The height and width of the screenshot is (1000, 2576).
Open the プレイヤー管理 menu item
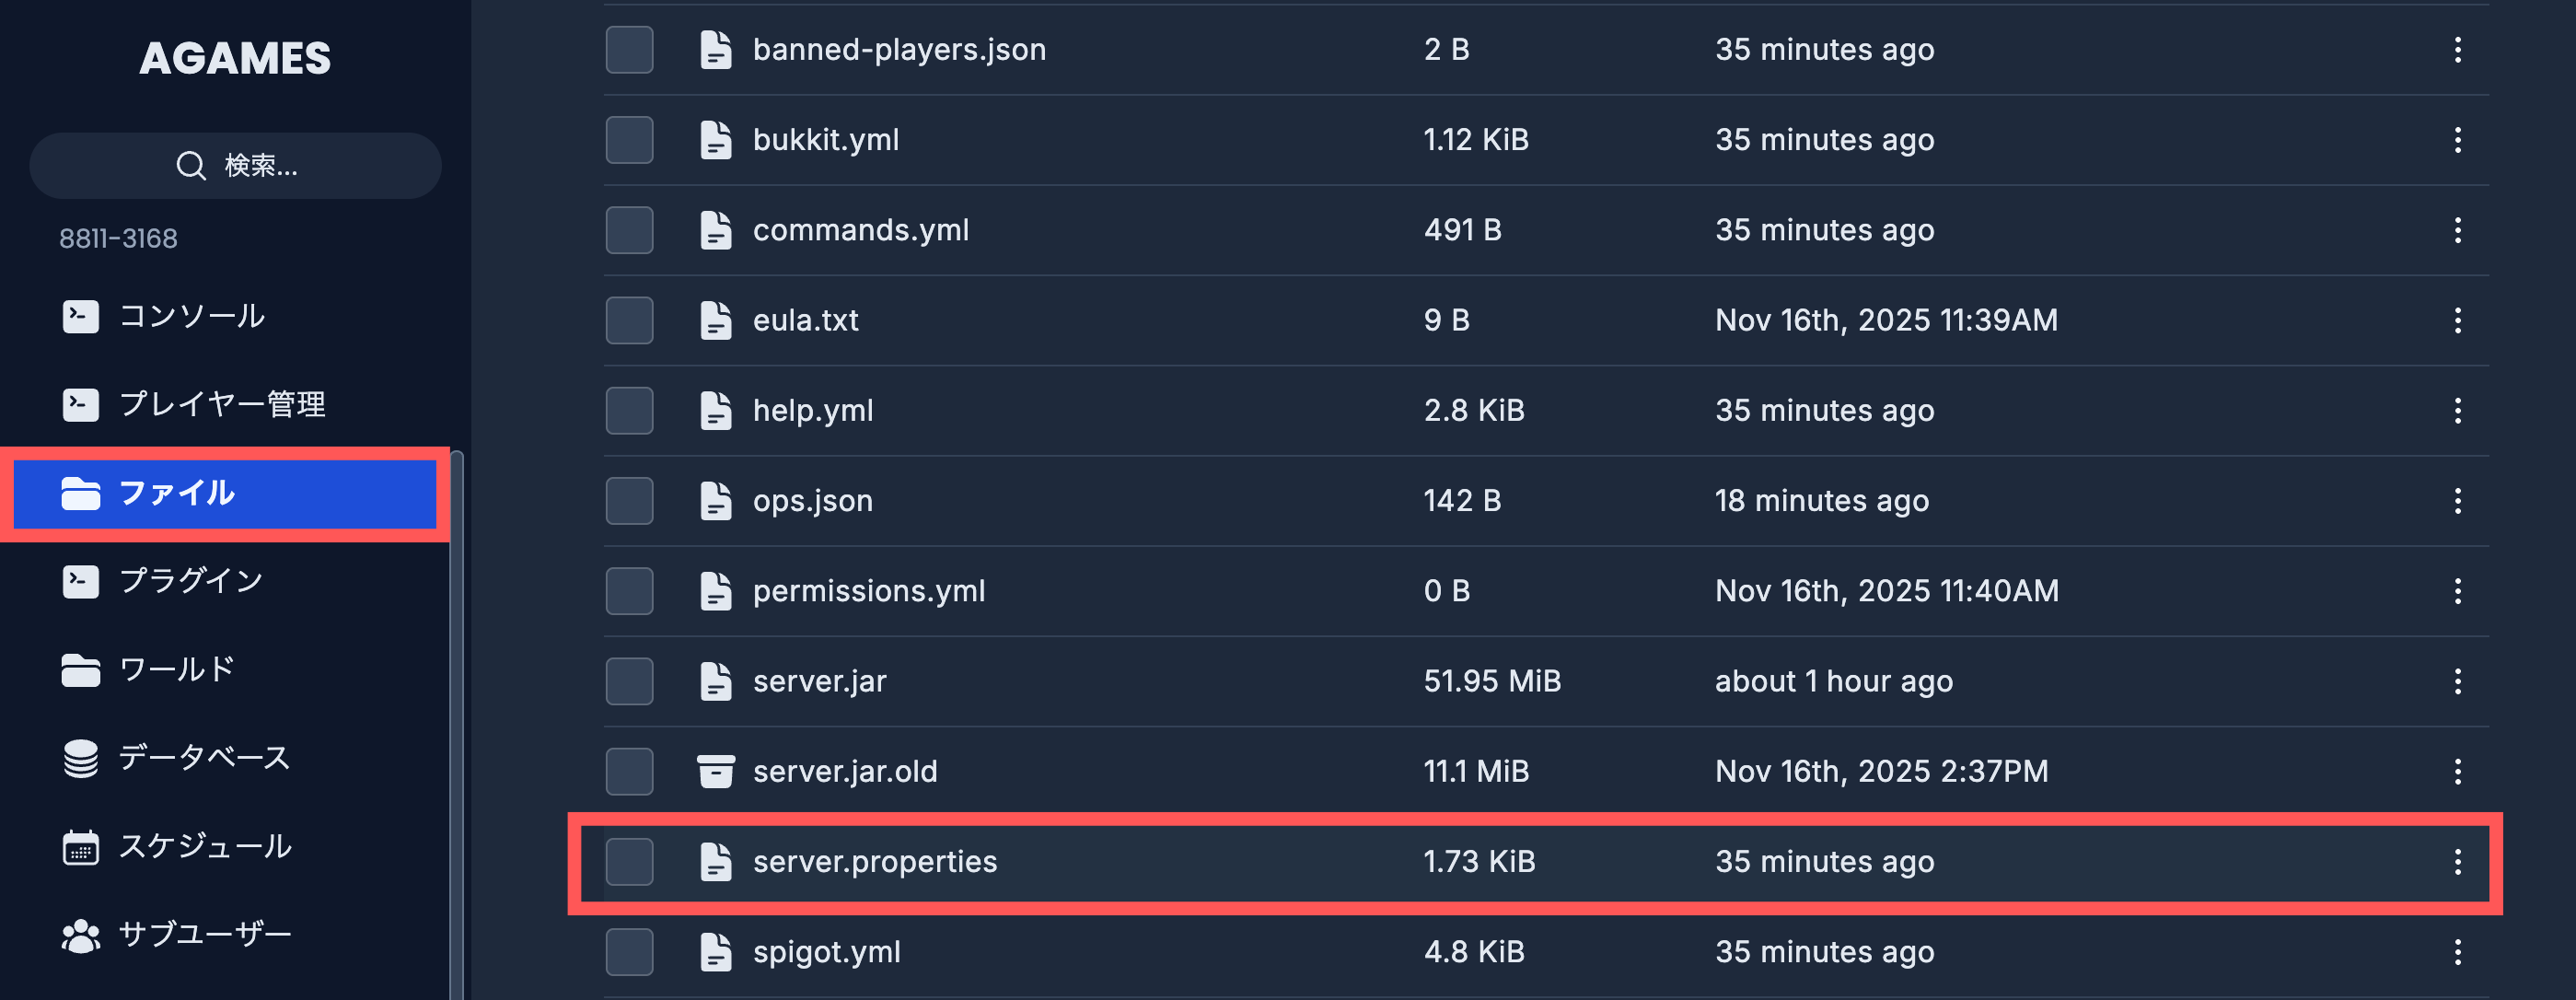click(221, 404)
